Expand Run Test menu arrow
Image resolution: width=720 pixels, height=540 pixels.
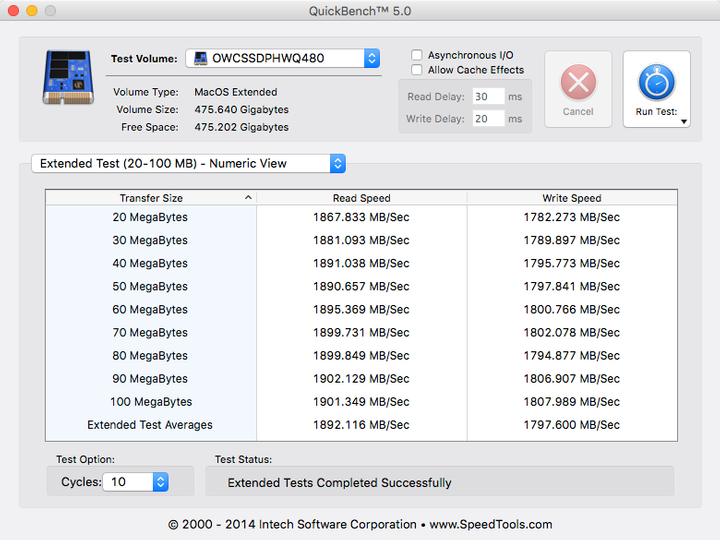coord(684,122)
